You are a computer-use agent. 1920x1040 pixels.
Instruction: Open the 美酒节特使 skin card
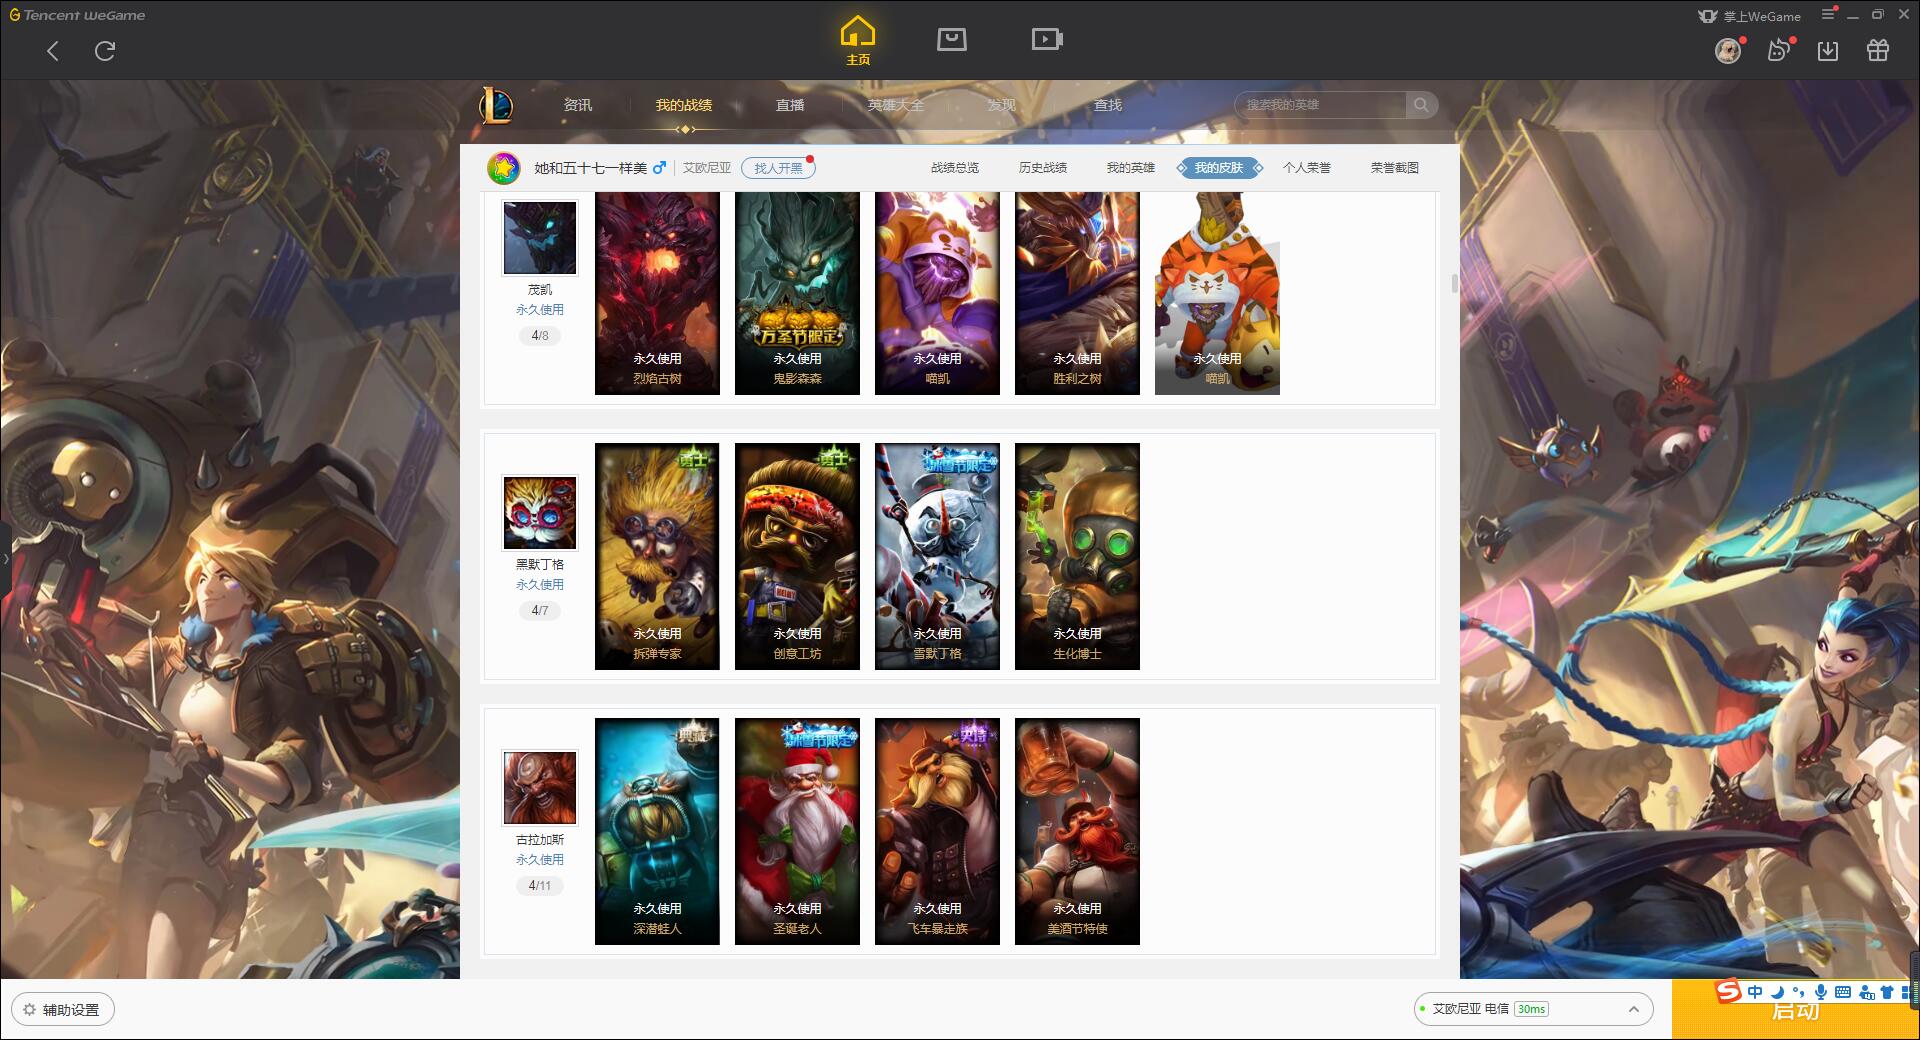[x=1077, y=831]
